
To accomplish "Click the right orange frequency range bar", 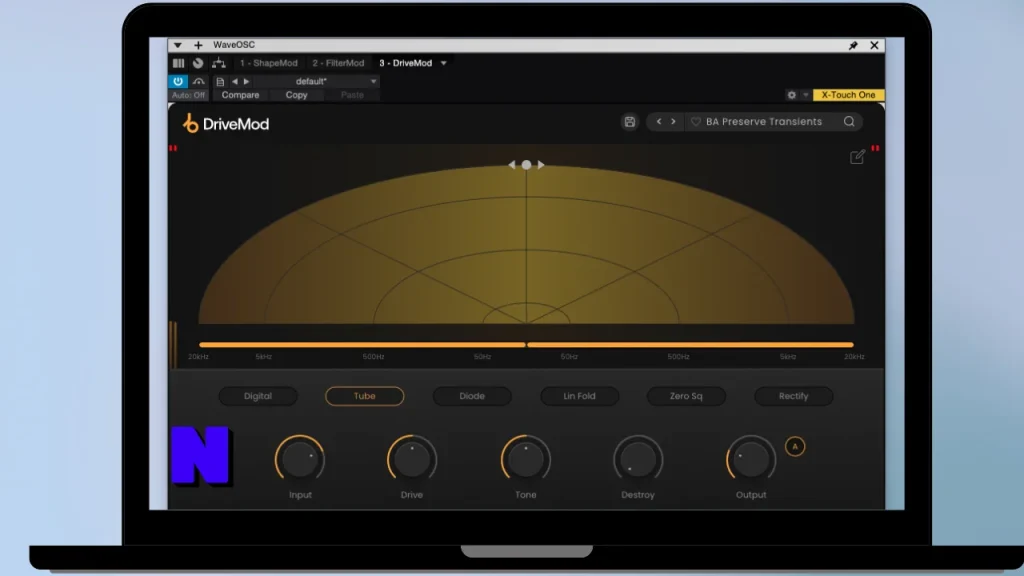I will (690, 344).
